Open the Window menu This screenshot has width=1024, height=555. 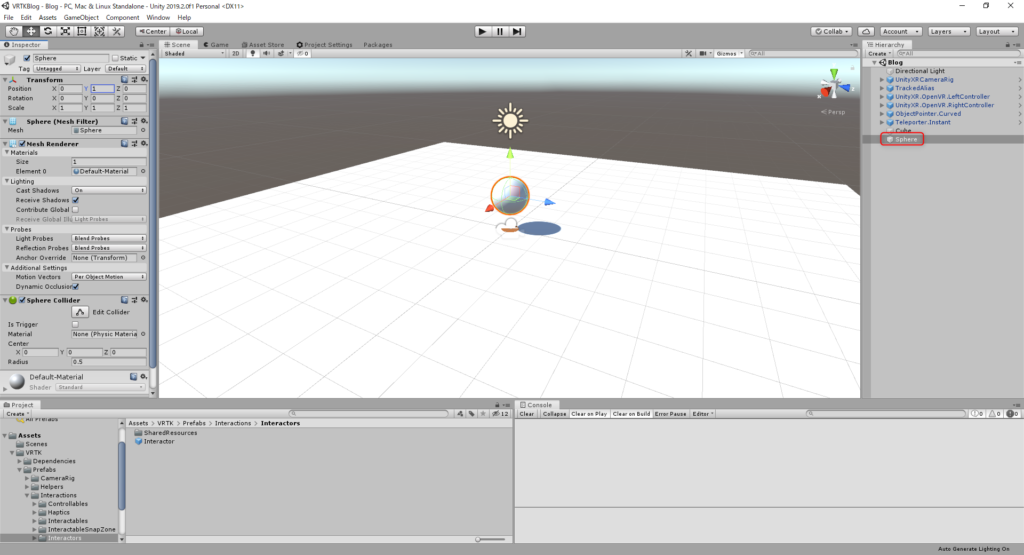point(158,18)
